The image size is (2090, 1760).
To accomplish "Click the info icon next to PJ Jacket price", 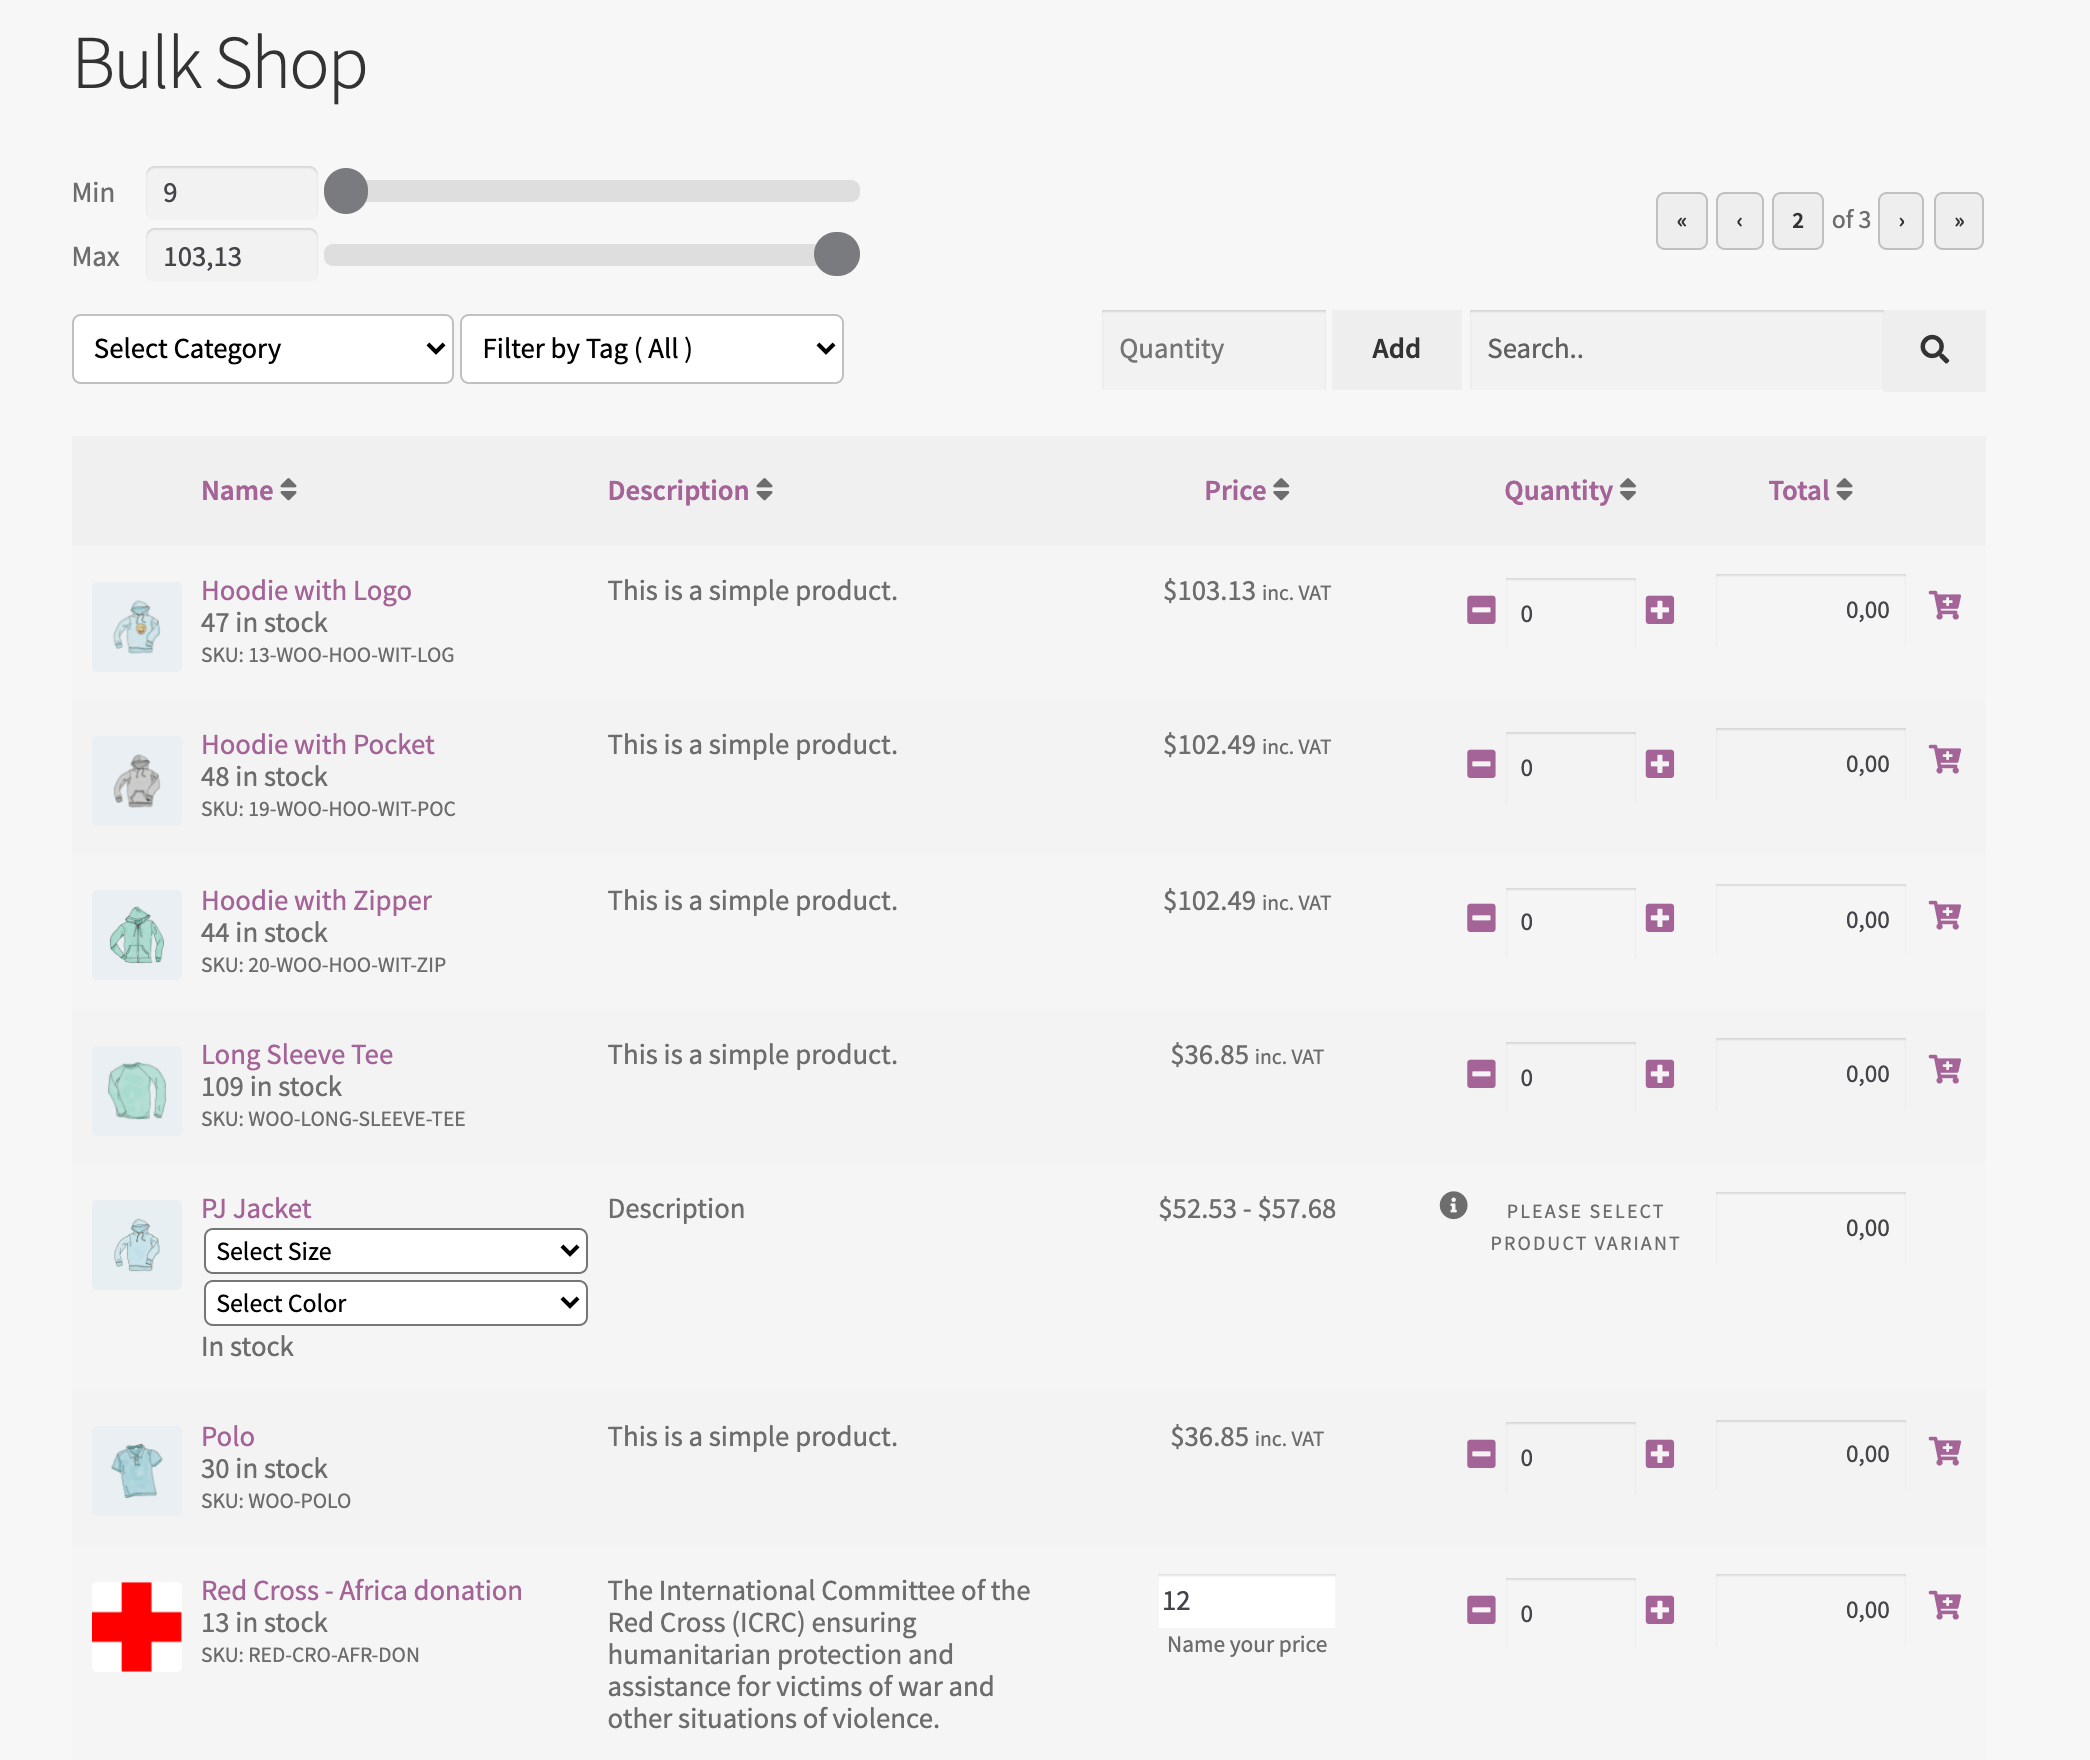I will pyautogui.click(x=1454, y=1206).
